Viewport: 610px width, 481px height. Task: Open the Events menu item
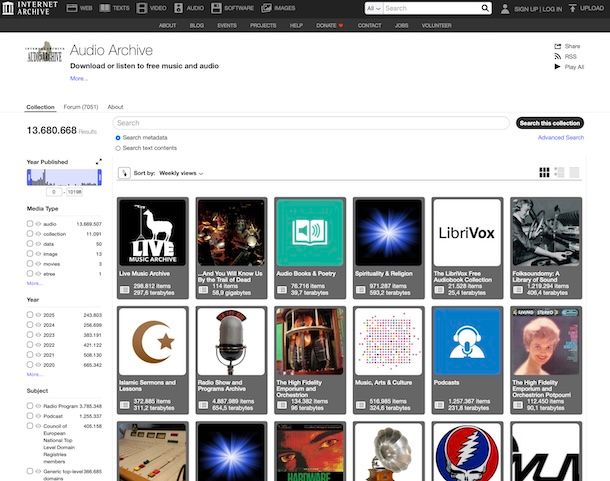[227, 26]
